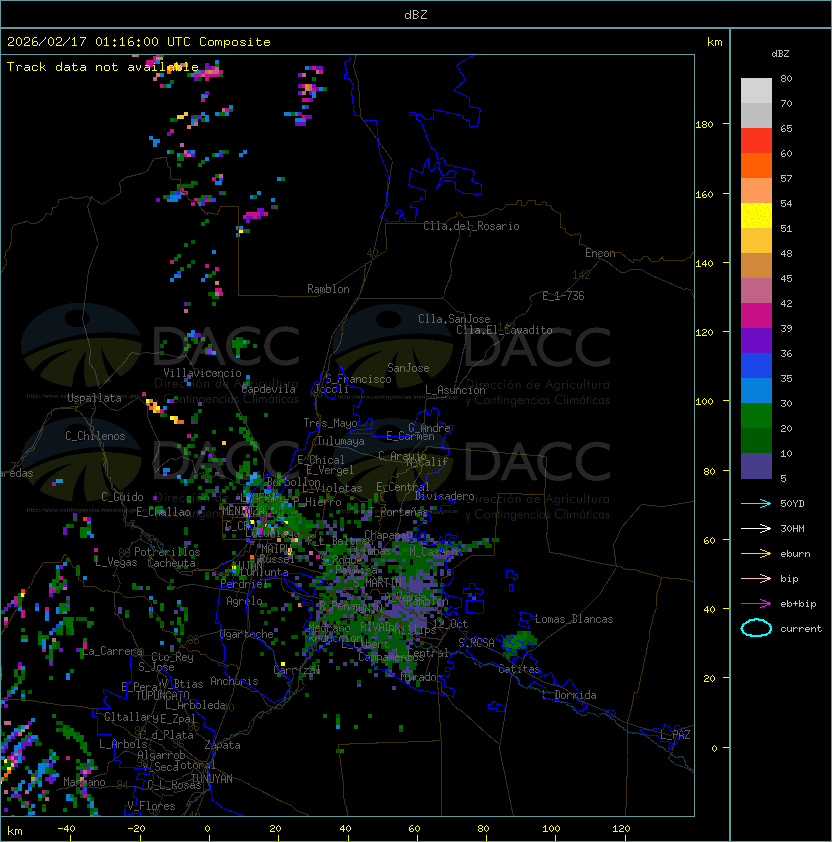832x842 pixels.
Task: Click the 'E_1-736' map label
Action: click(x=563, y=296)
